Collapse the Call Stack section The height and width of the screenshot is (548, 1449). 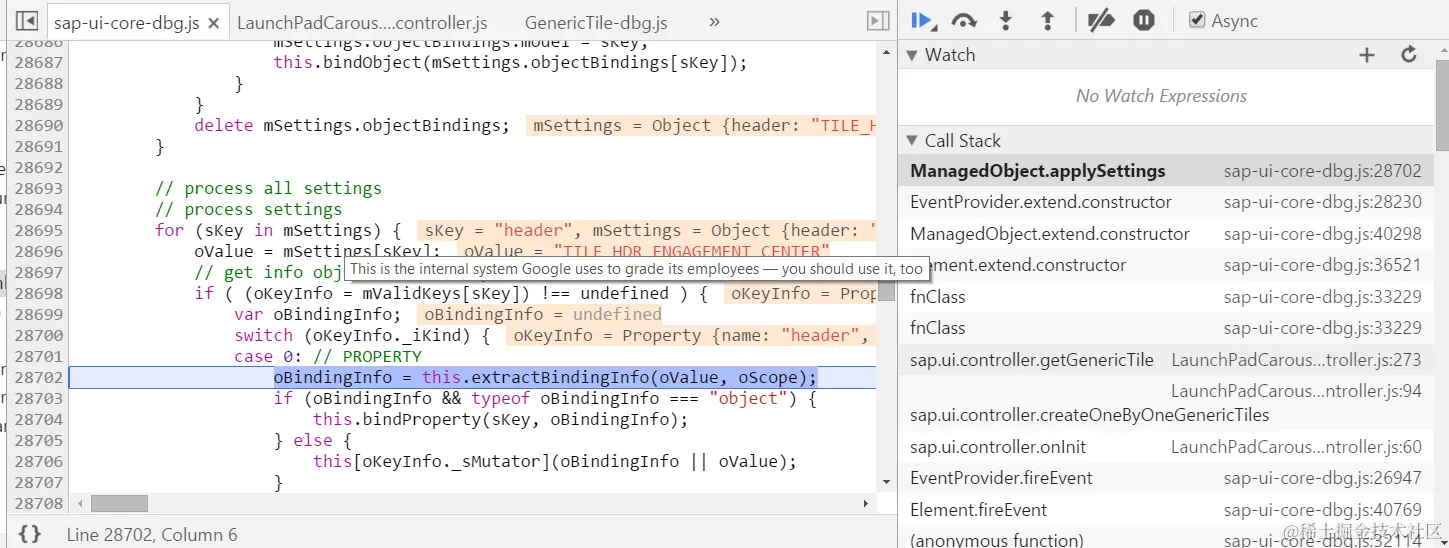pos(912,141)
